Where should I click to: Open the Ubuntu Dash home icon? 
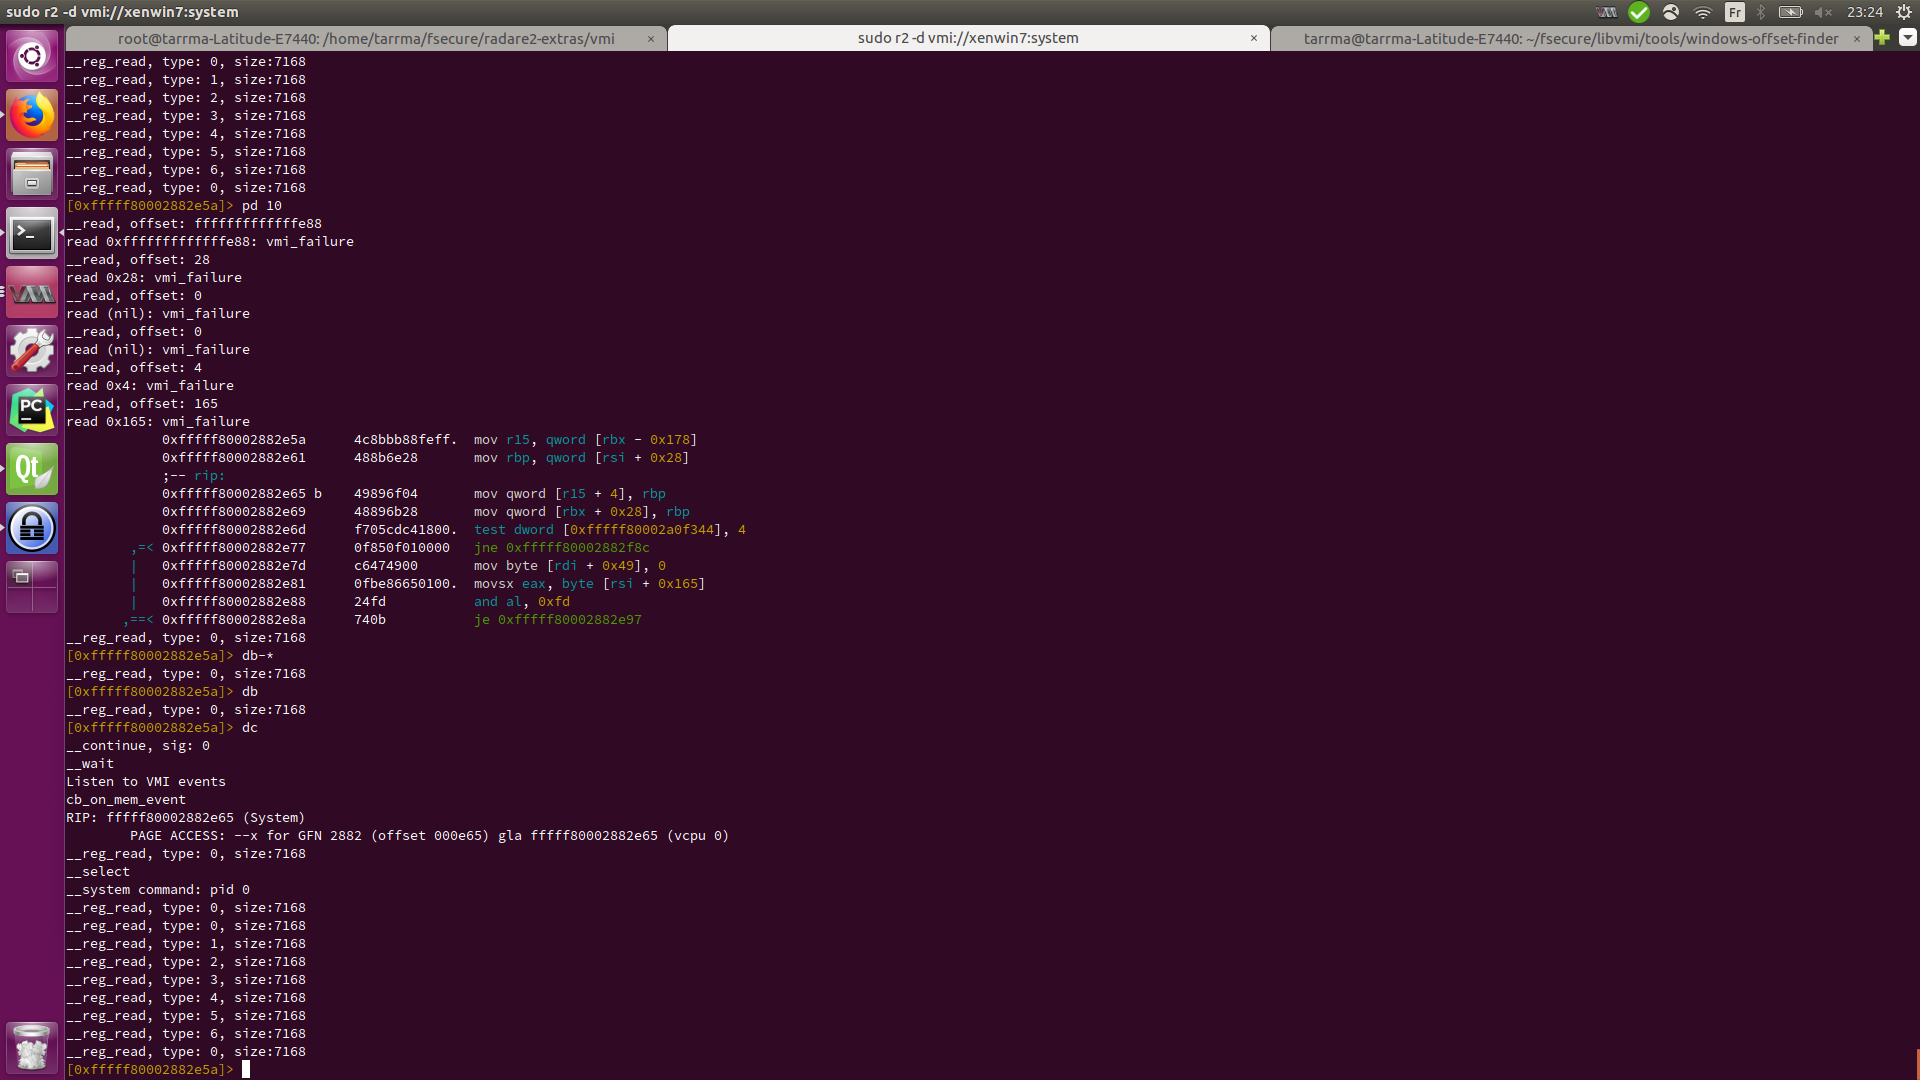point(32,56)
